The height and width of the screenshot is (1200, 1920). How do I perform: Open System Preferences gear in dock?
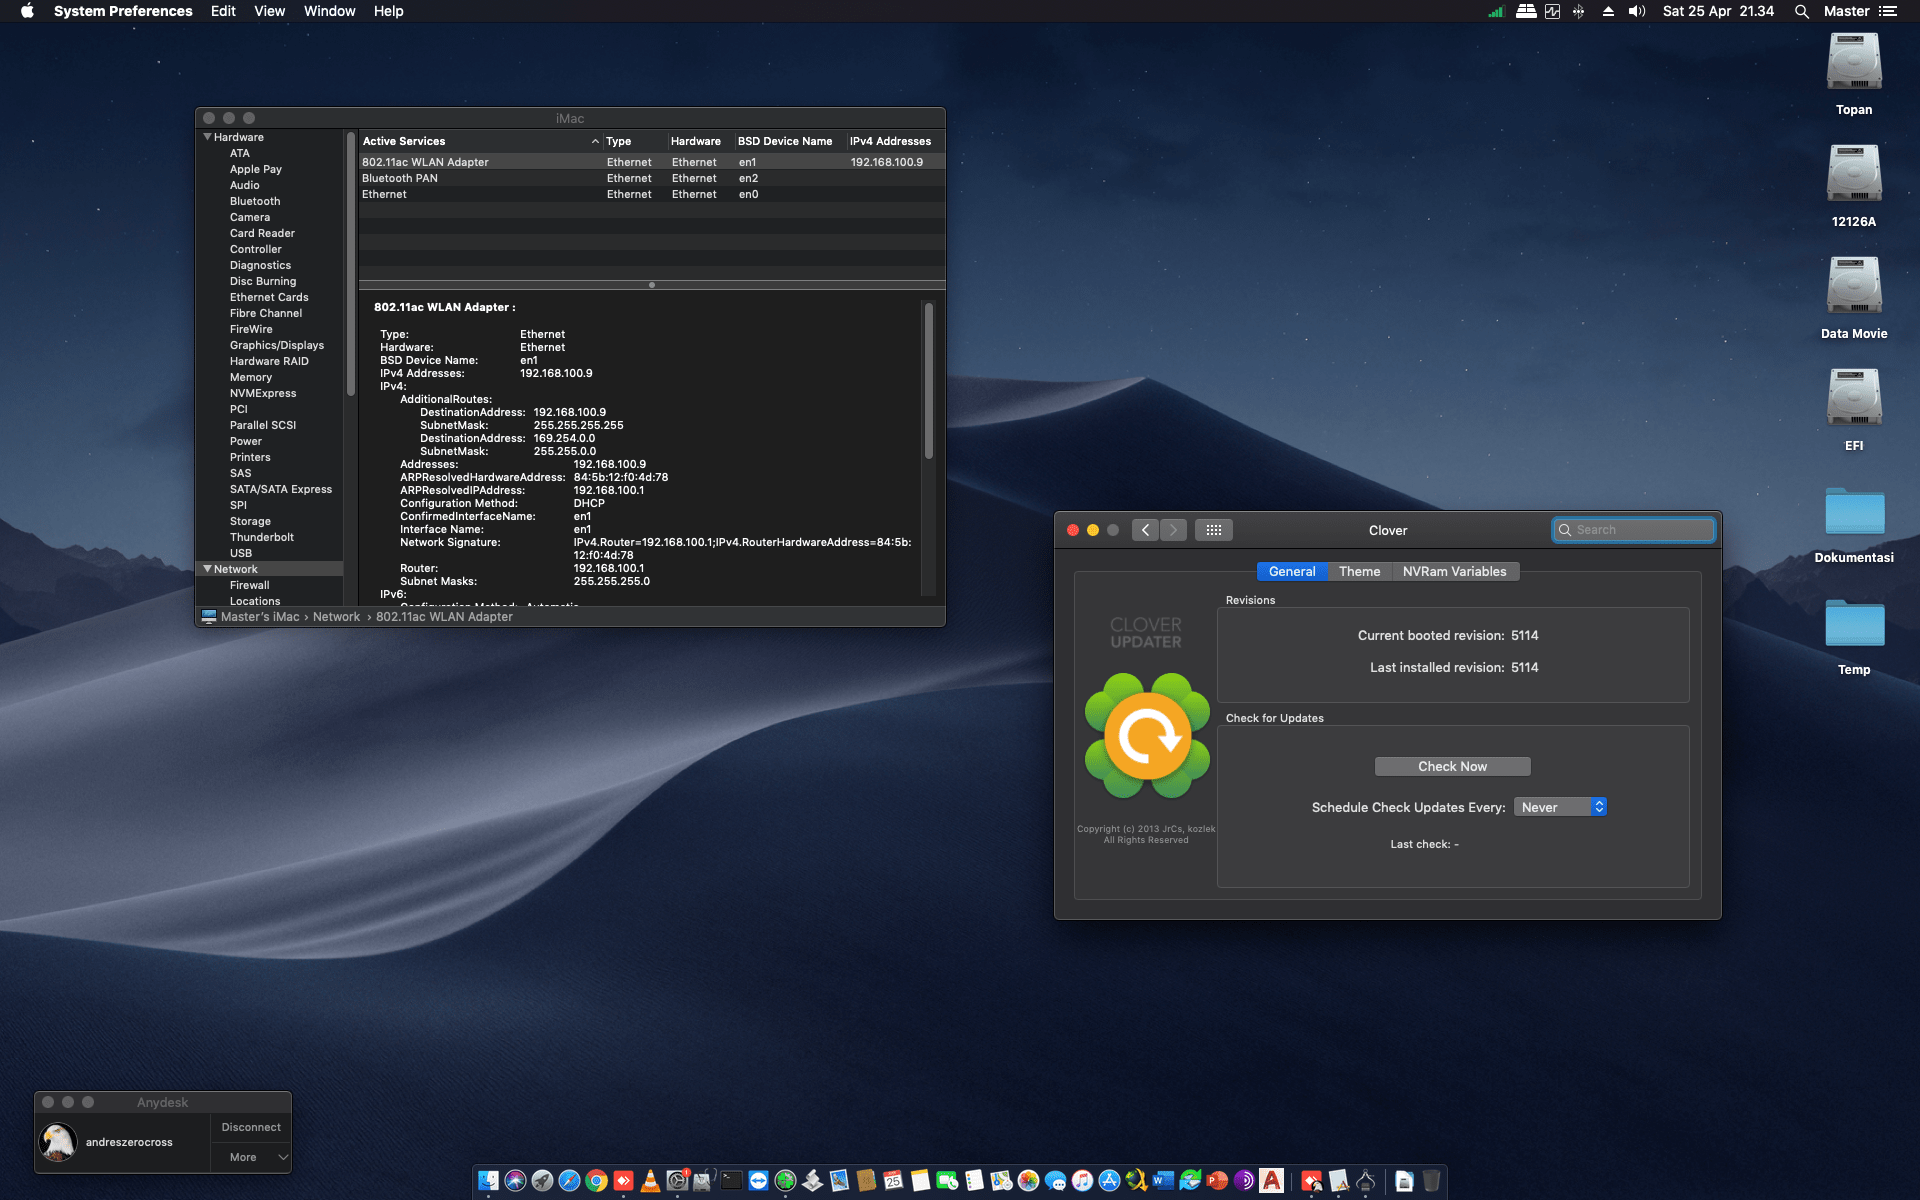(677, 1181)
